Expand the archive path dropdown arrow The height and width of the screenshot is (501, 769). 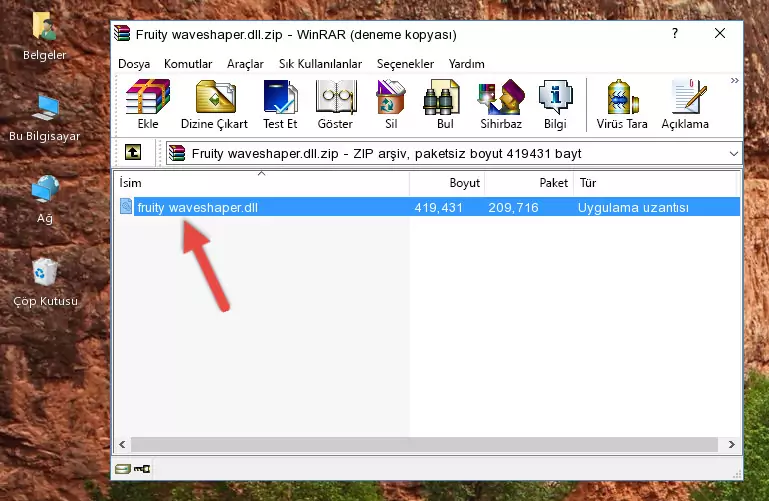(x=733, y=153)
